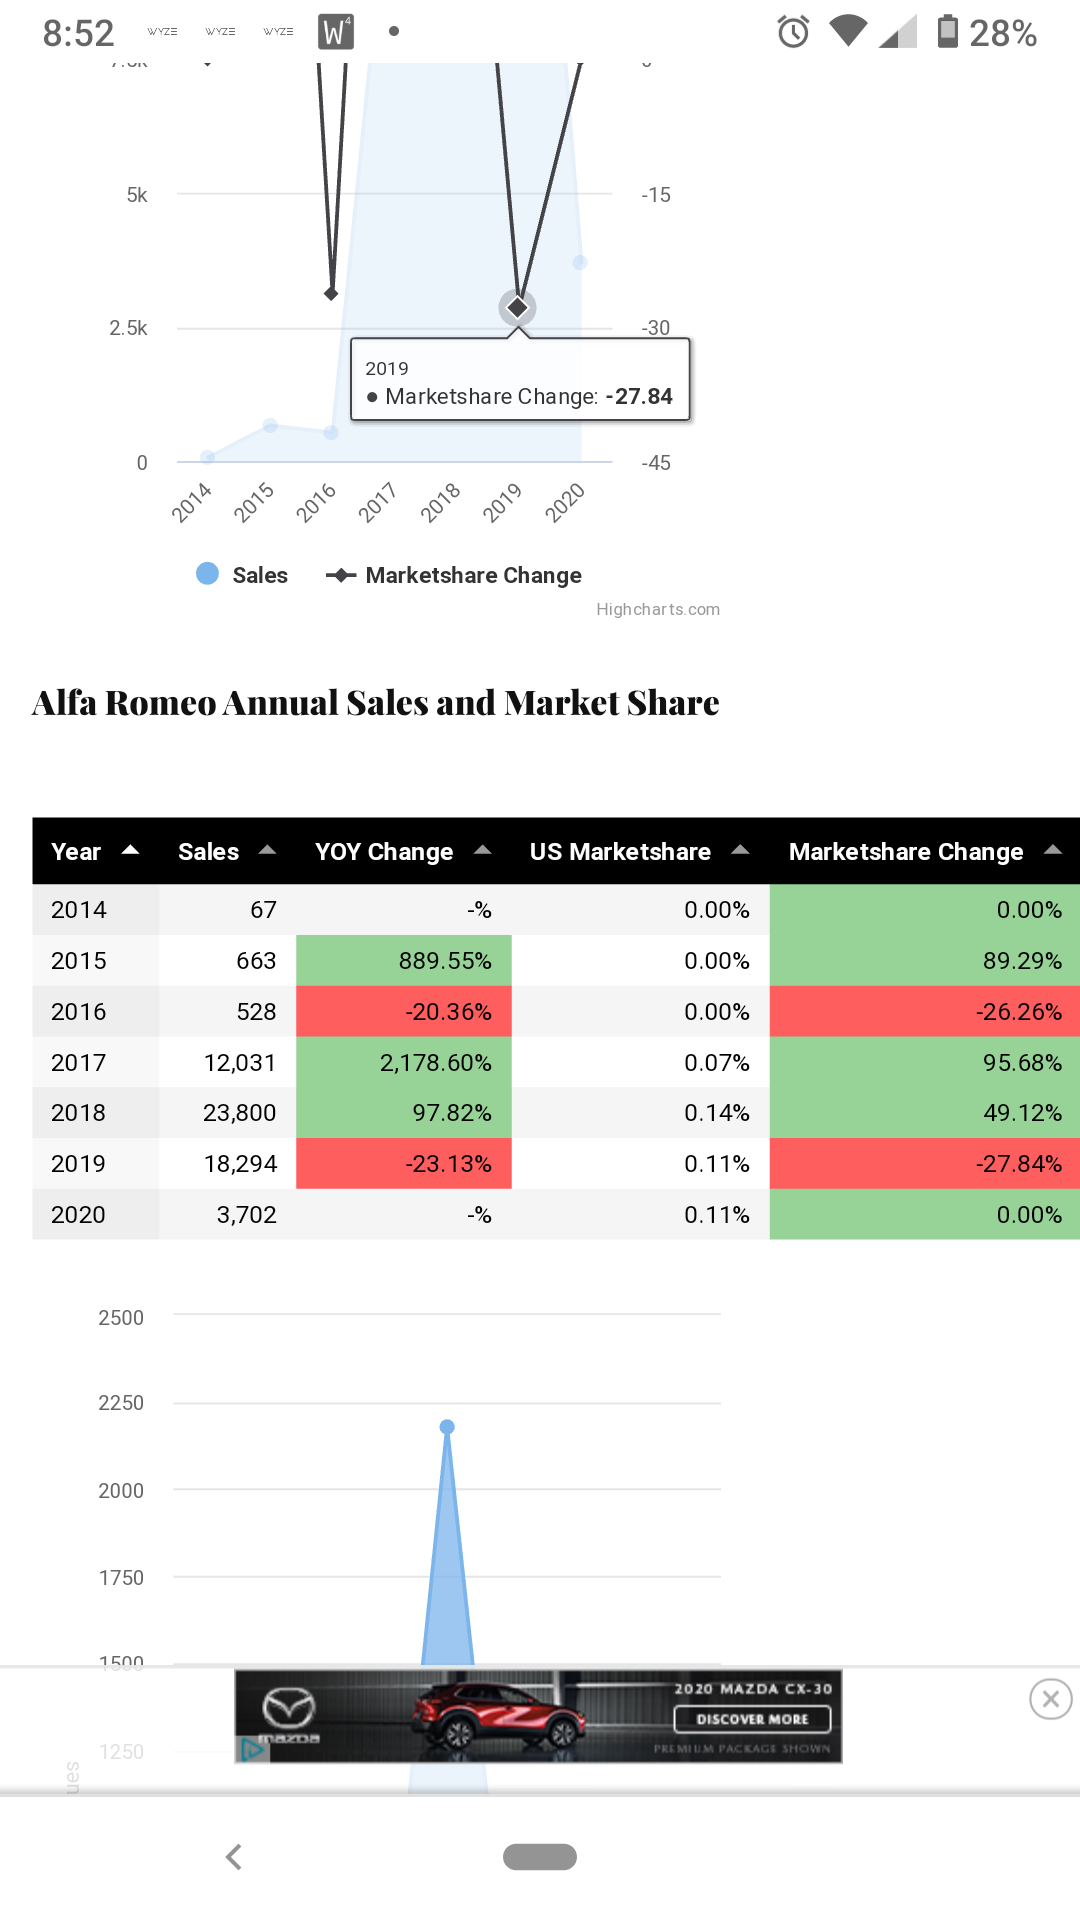
Task: Tap the Android back navigation arrow
Action: (x=234, y=1857)
